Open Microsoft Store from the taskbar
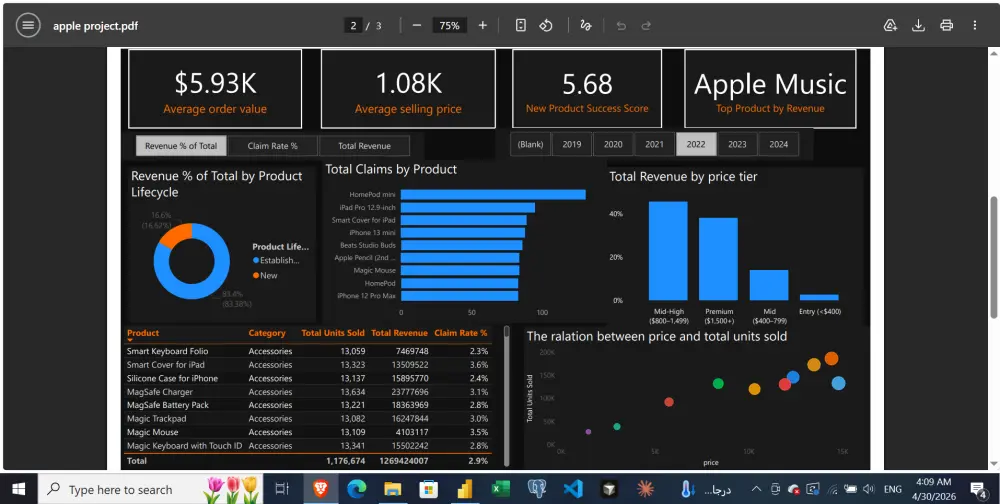This screenshot has height=504, width=1000. [x=429, y=489]
